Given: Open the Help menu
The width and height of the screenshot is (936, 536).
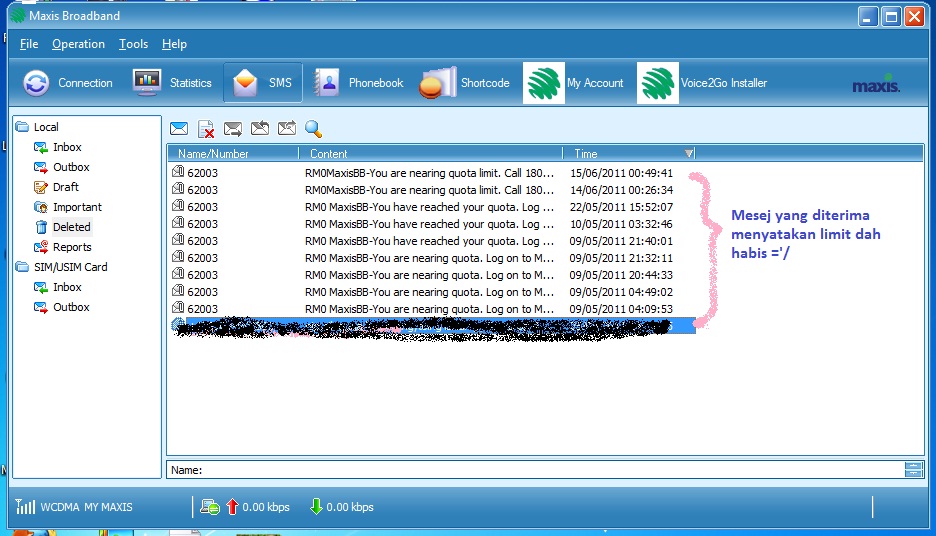Looking at the screenshot, I should pyautogui.click(x=174, y=44).
